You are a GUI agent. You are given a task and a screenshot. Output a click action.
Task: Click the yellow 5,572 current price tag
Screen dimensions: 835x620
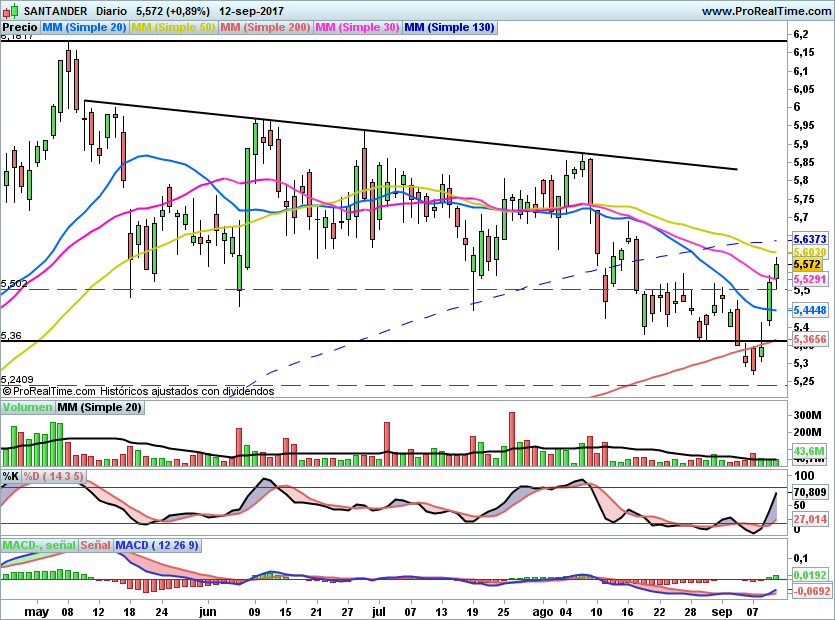(807, 265)
